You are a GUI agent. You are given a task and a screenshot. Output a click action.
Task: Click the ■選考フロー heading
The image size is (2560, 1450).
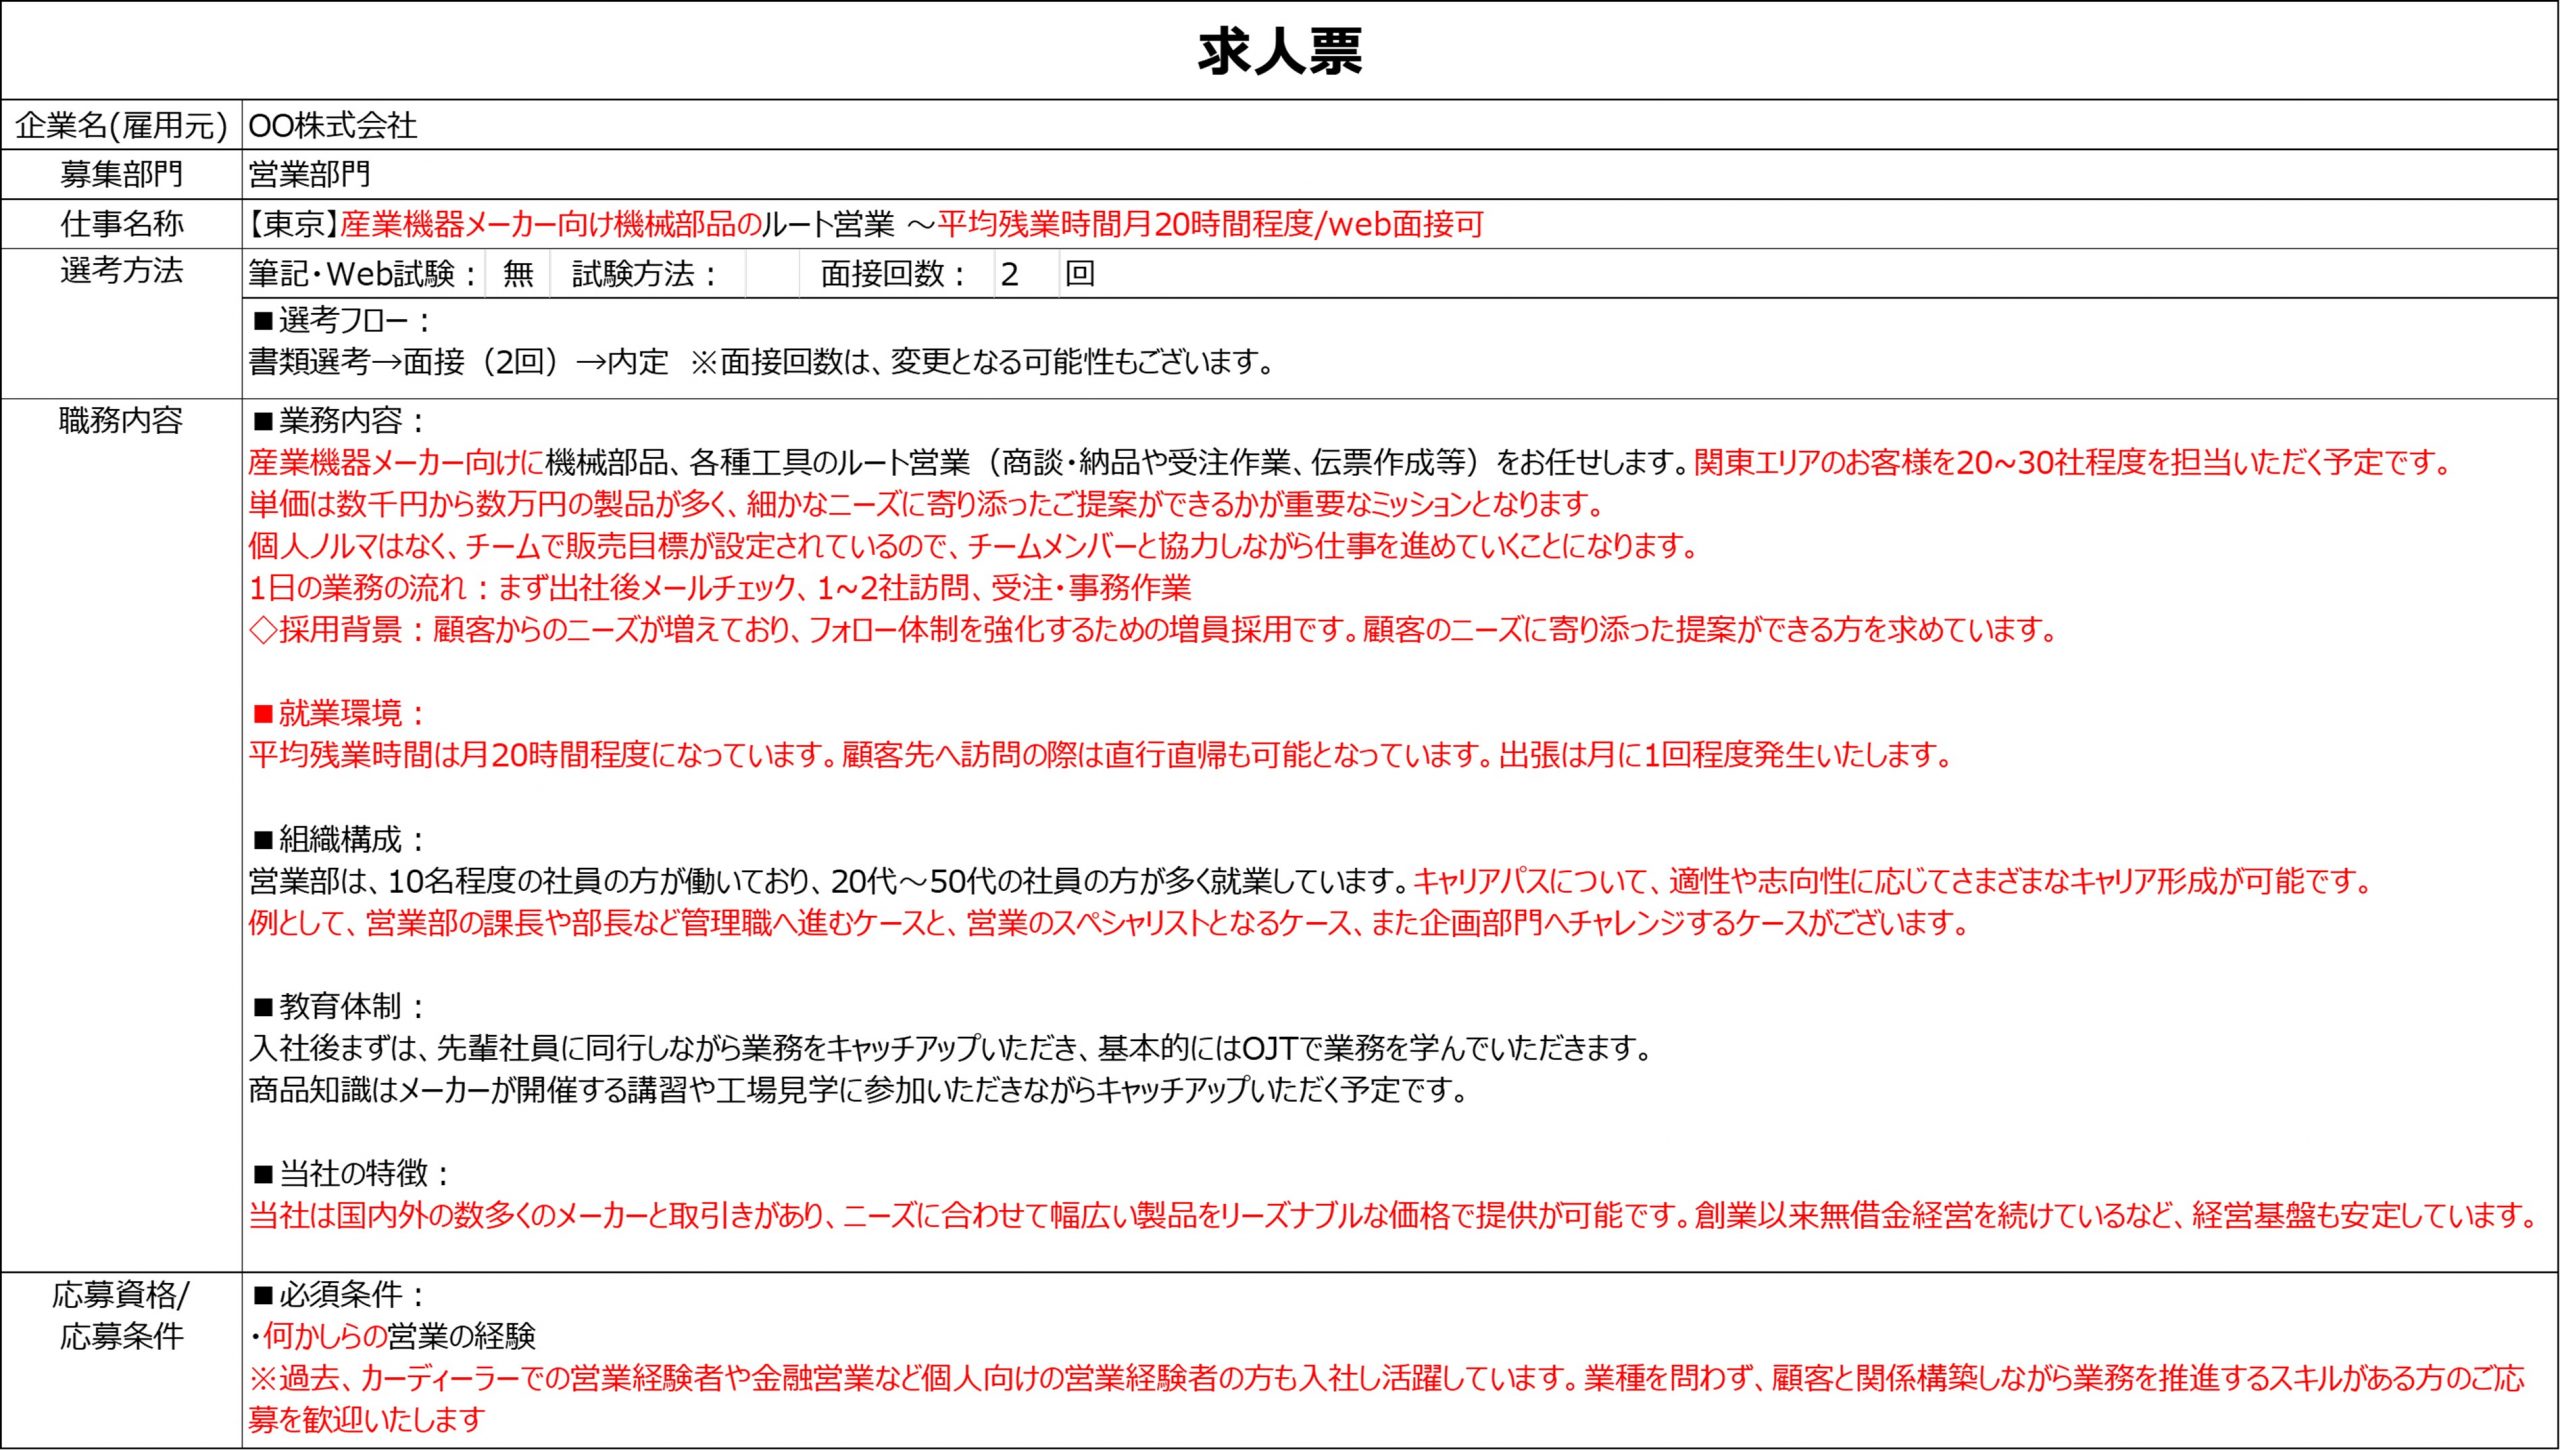tap(341, 320)
